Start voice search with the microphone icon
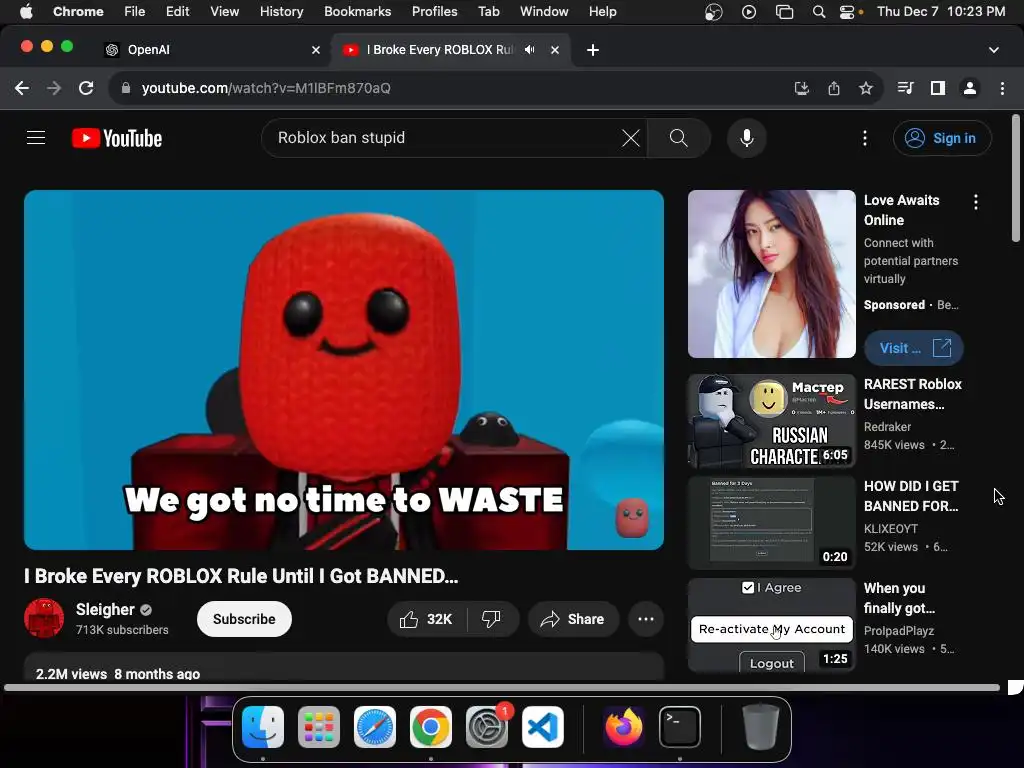 (x=746, y=138)
